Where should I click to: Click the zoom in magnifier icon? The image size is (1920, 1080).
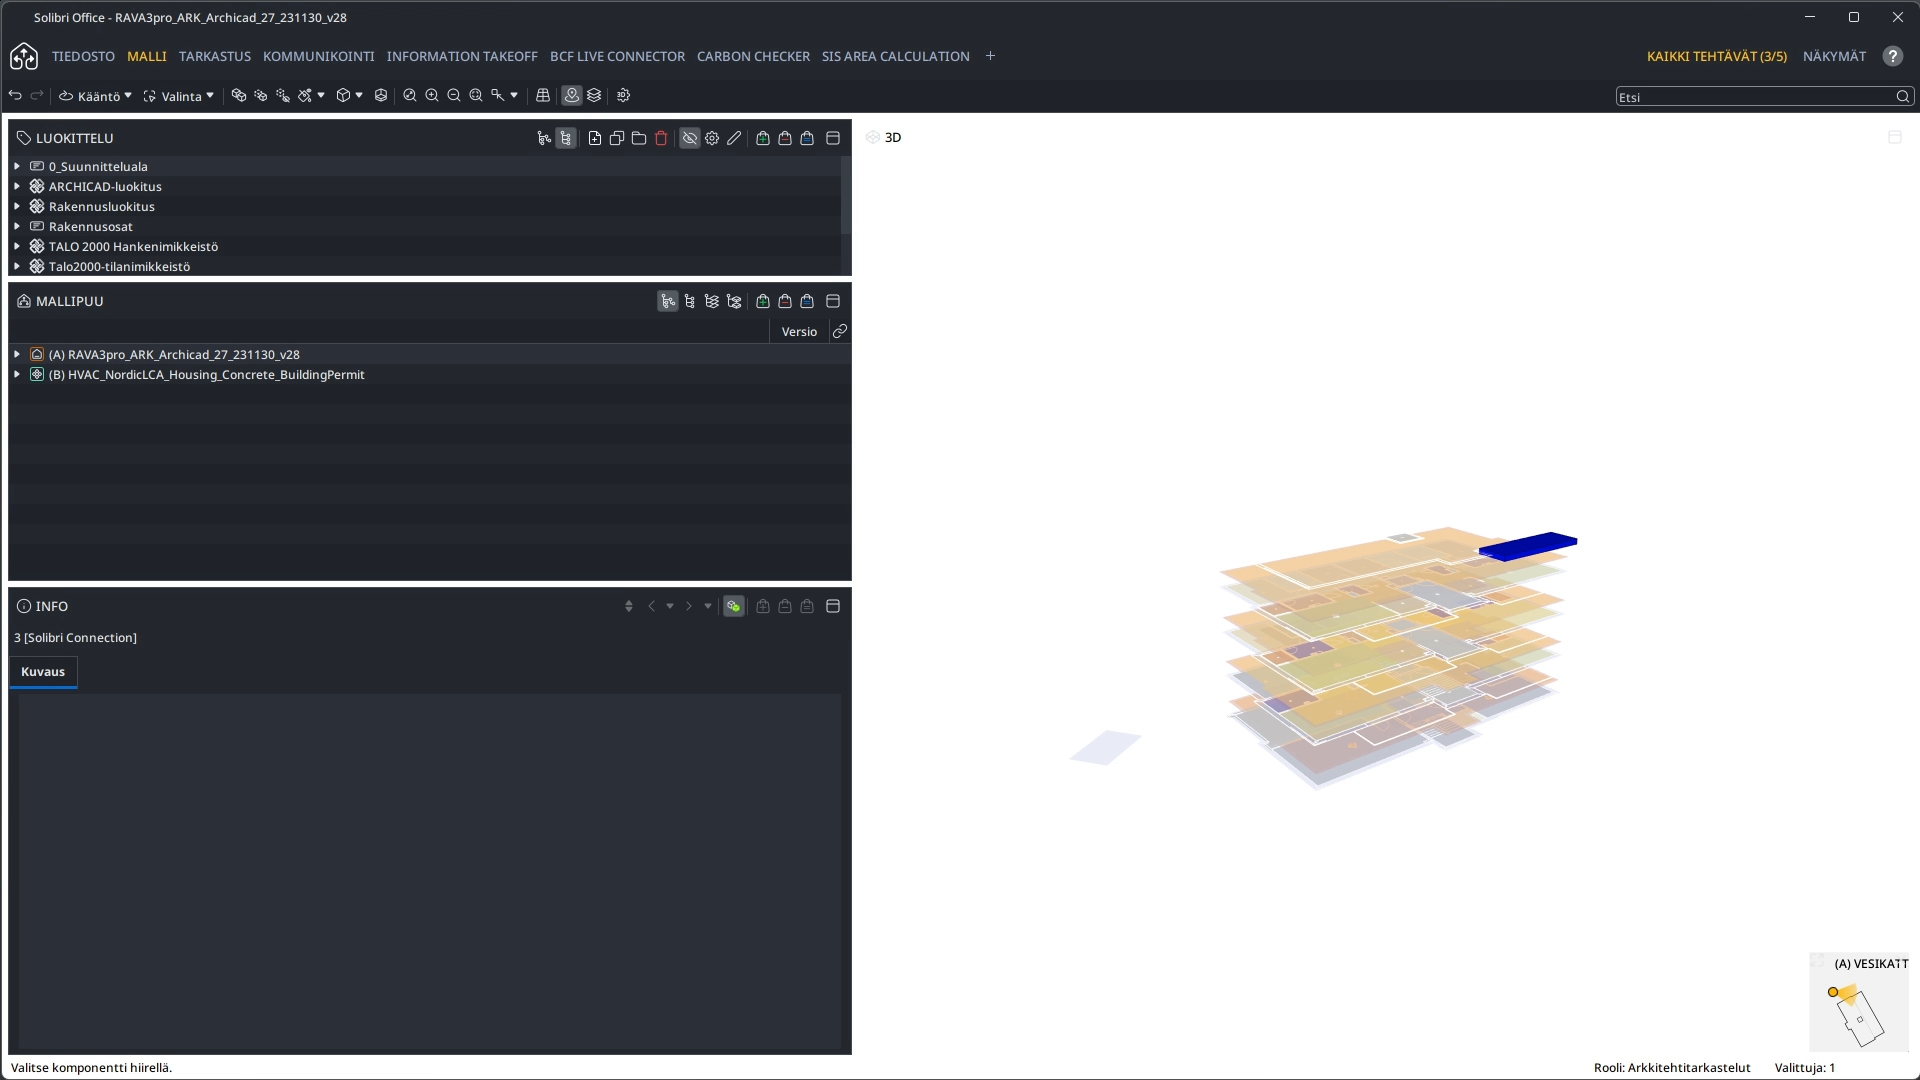[432, 96]
